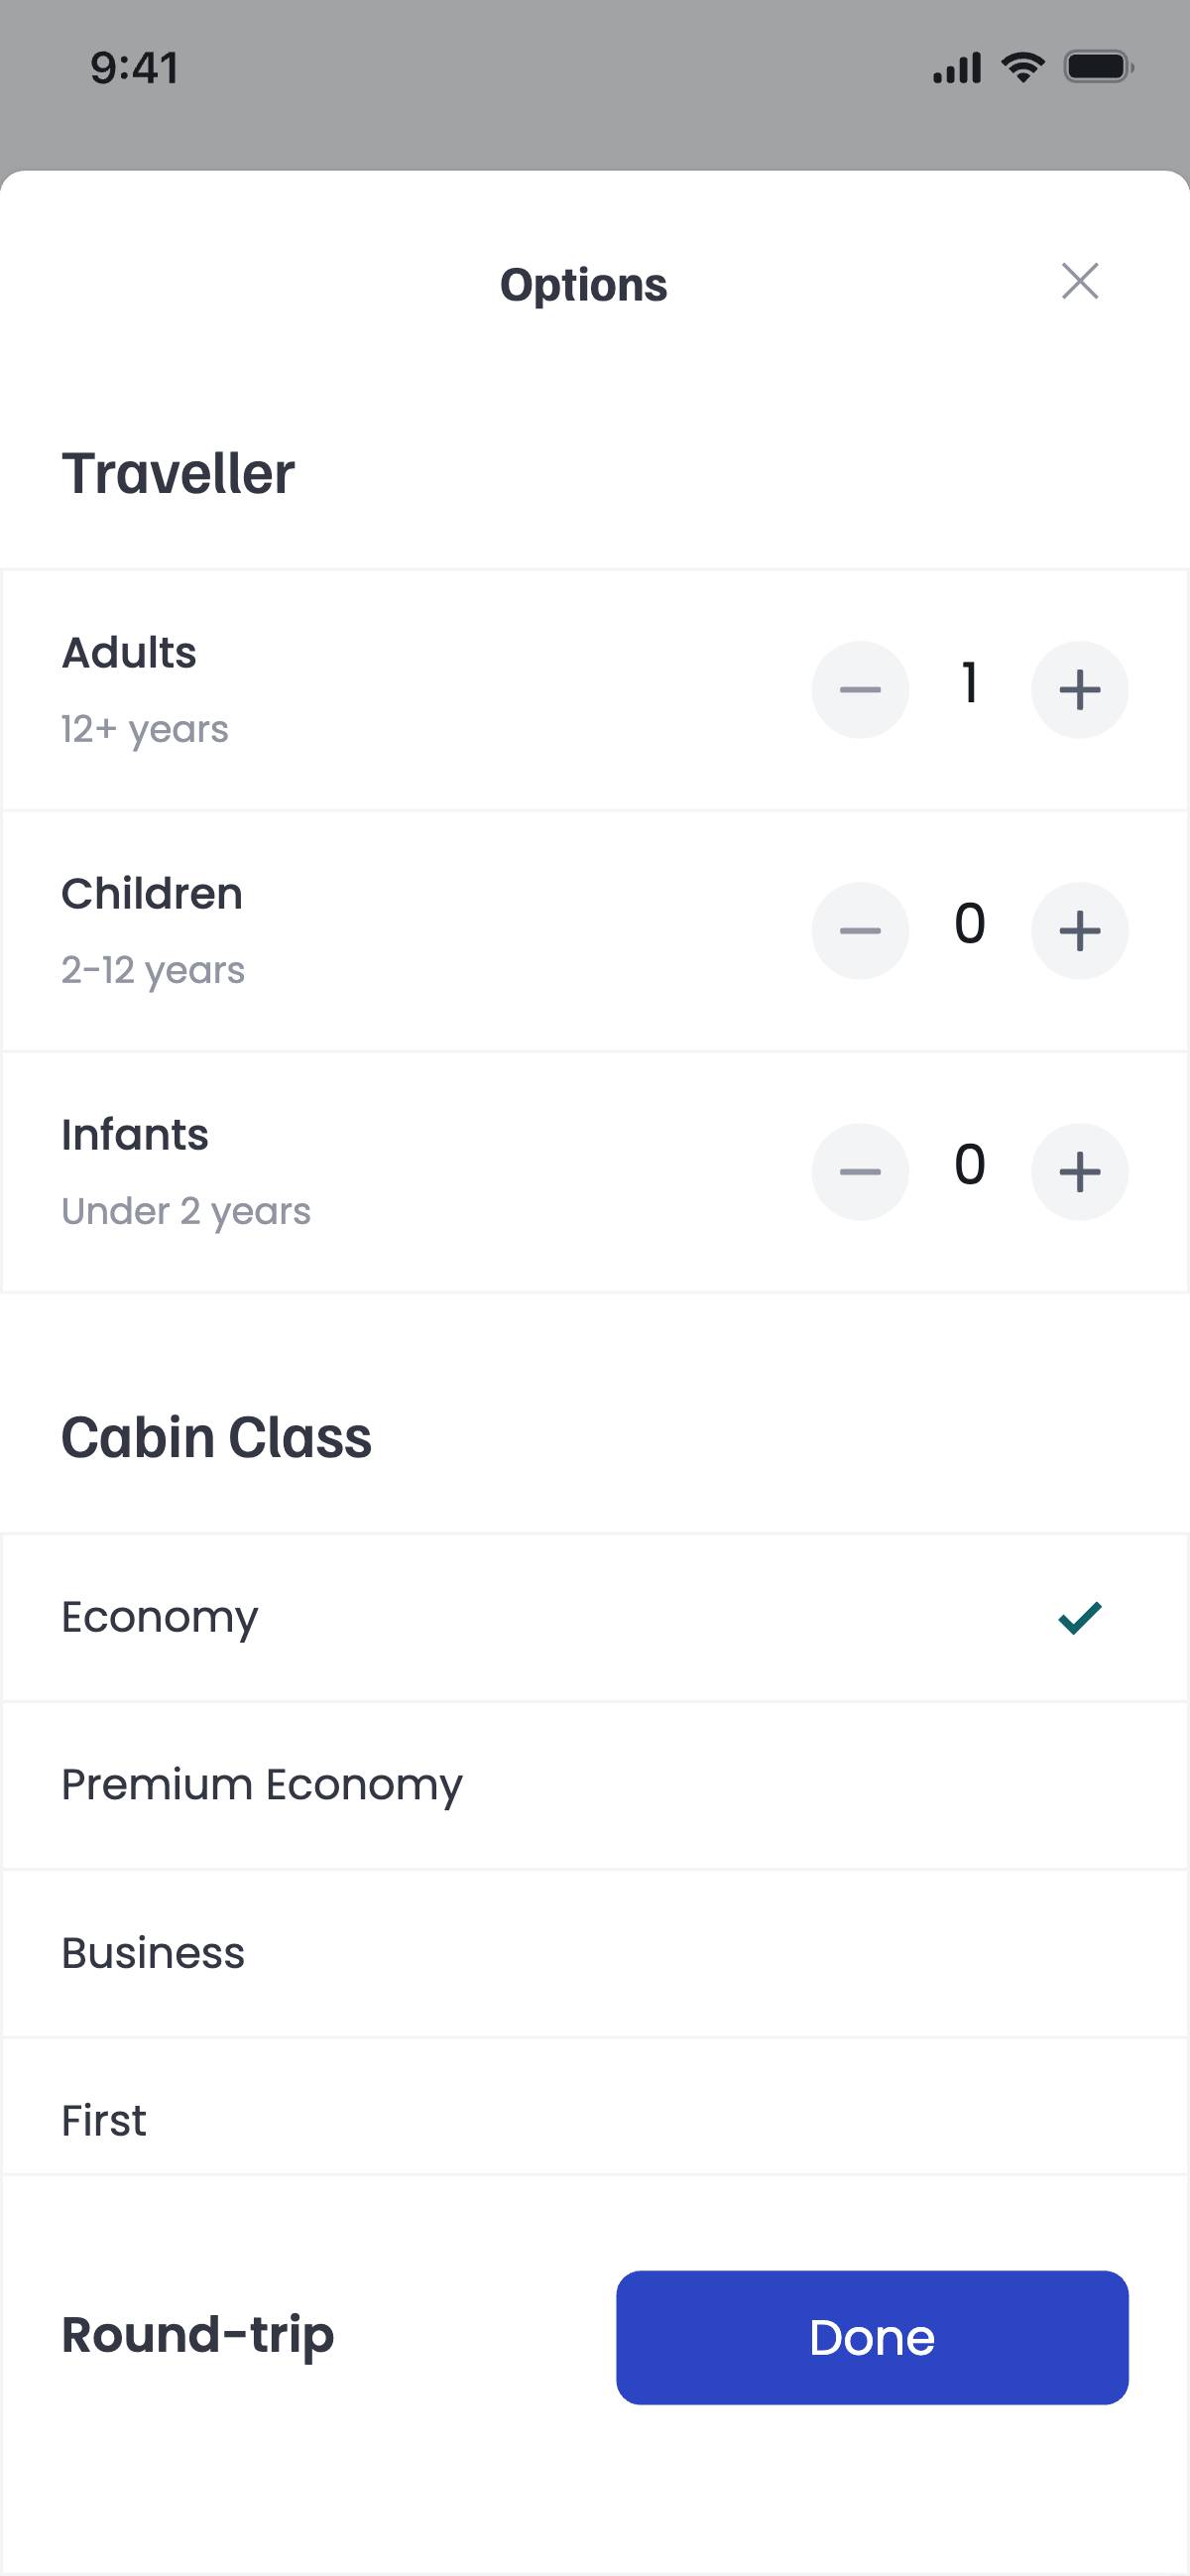Add one child with plus icon
Viewport: 1190px width, 2576px height.
(x=1079, y=931)
